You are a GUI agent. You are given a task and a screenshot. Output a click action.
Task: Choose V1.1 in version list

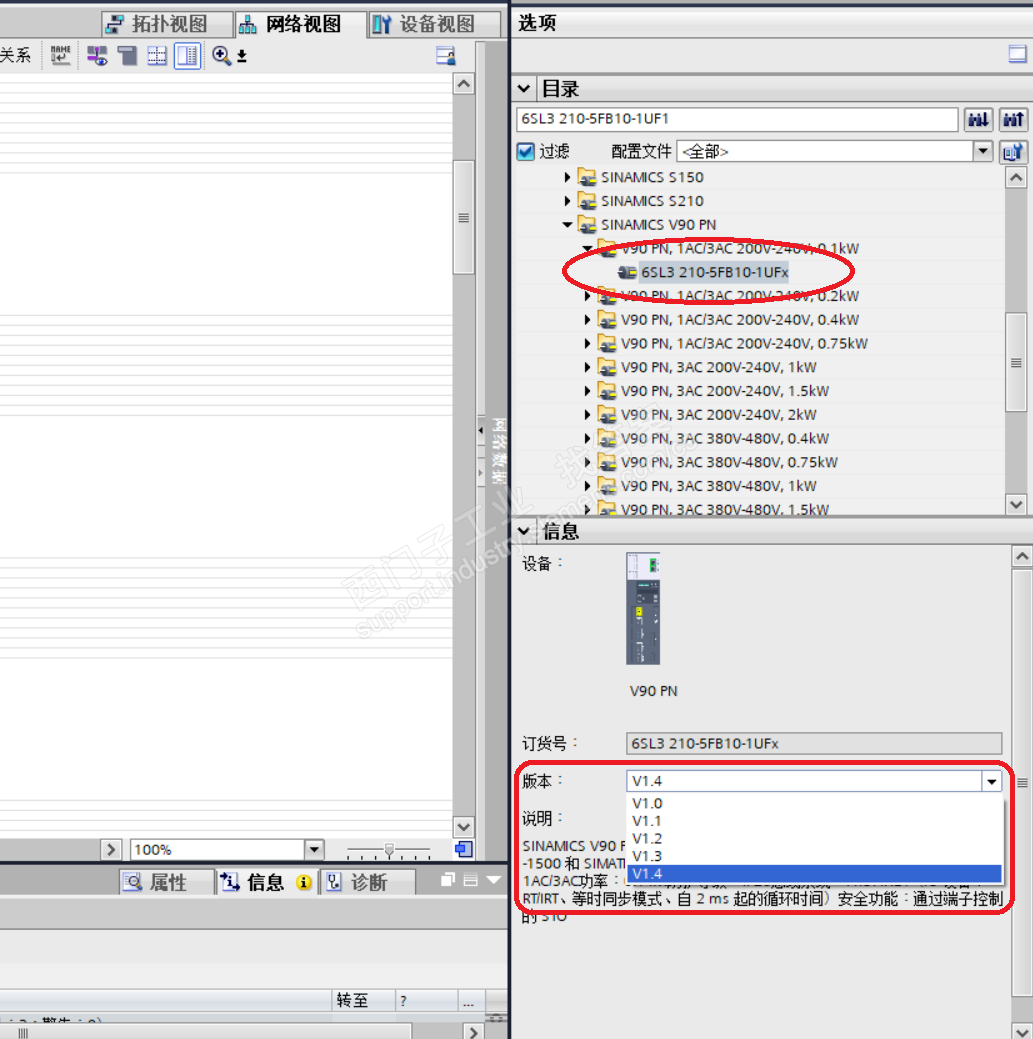pyautogui.click(x=814, y=821)
